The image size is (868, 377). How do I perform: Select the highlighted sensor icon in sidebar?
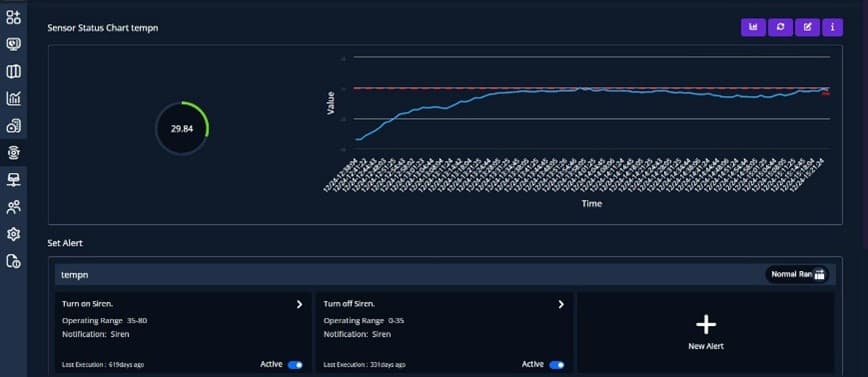[x=13, y=152]
